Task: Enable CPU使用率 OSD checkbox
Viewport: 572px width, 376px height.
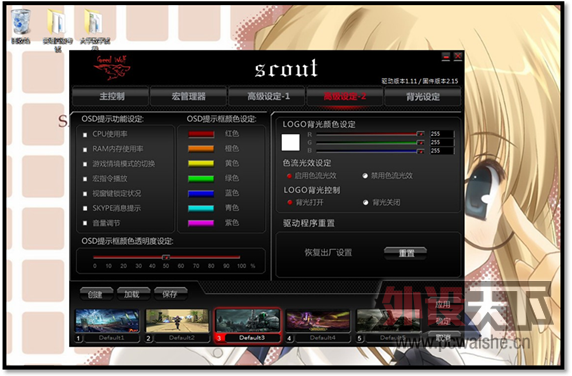Action: click(x=85, y=135)
